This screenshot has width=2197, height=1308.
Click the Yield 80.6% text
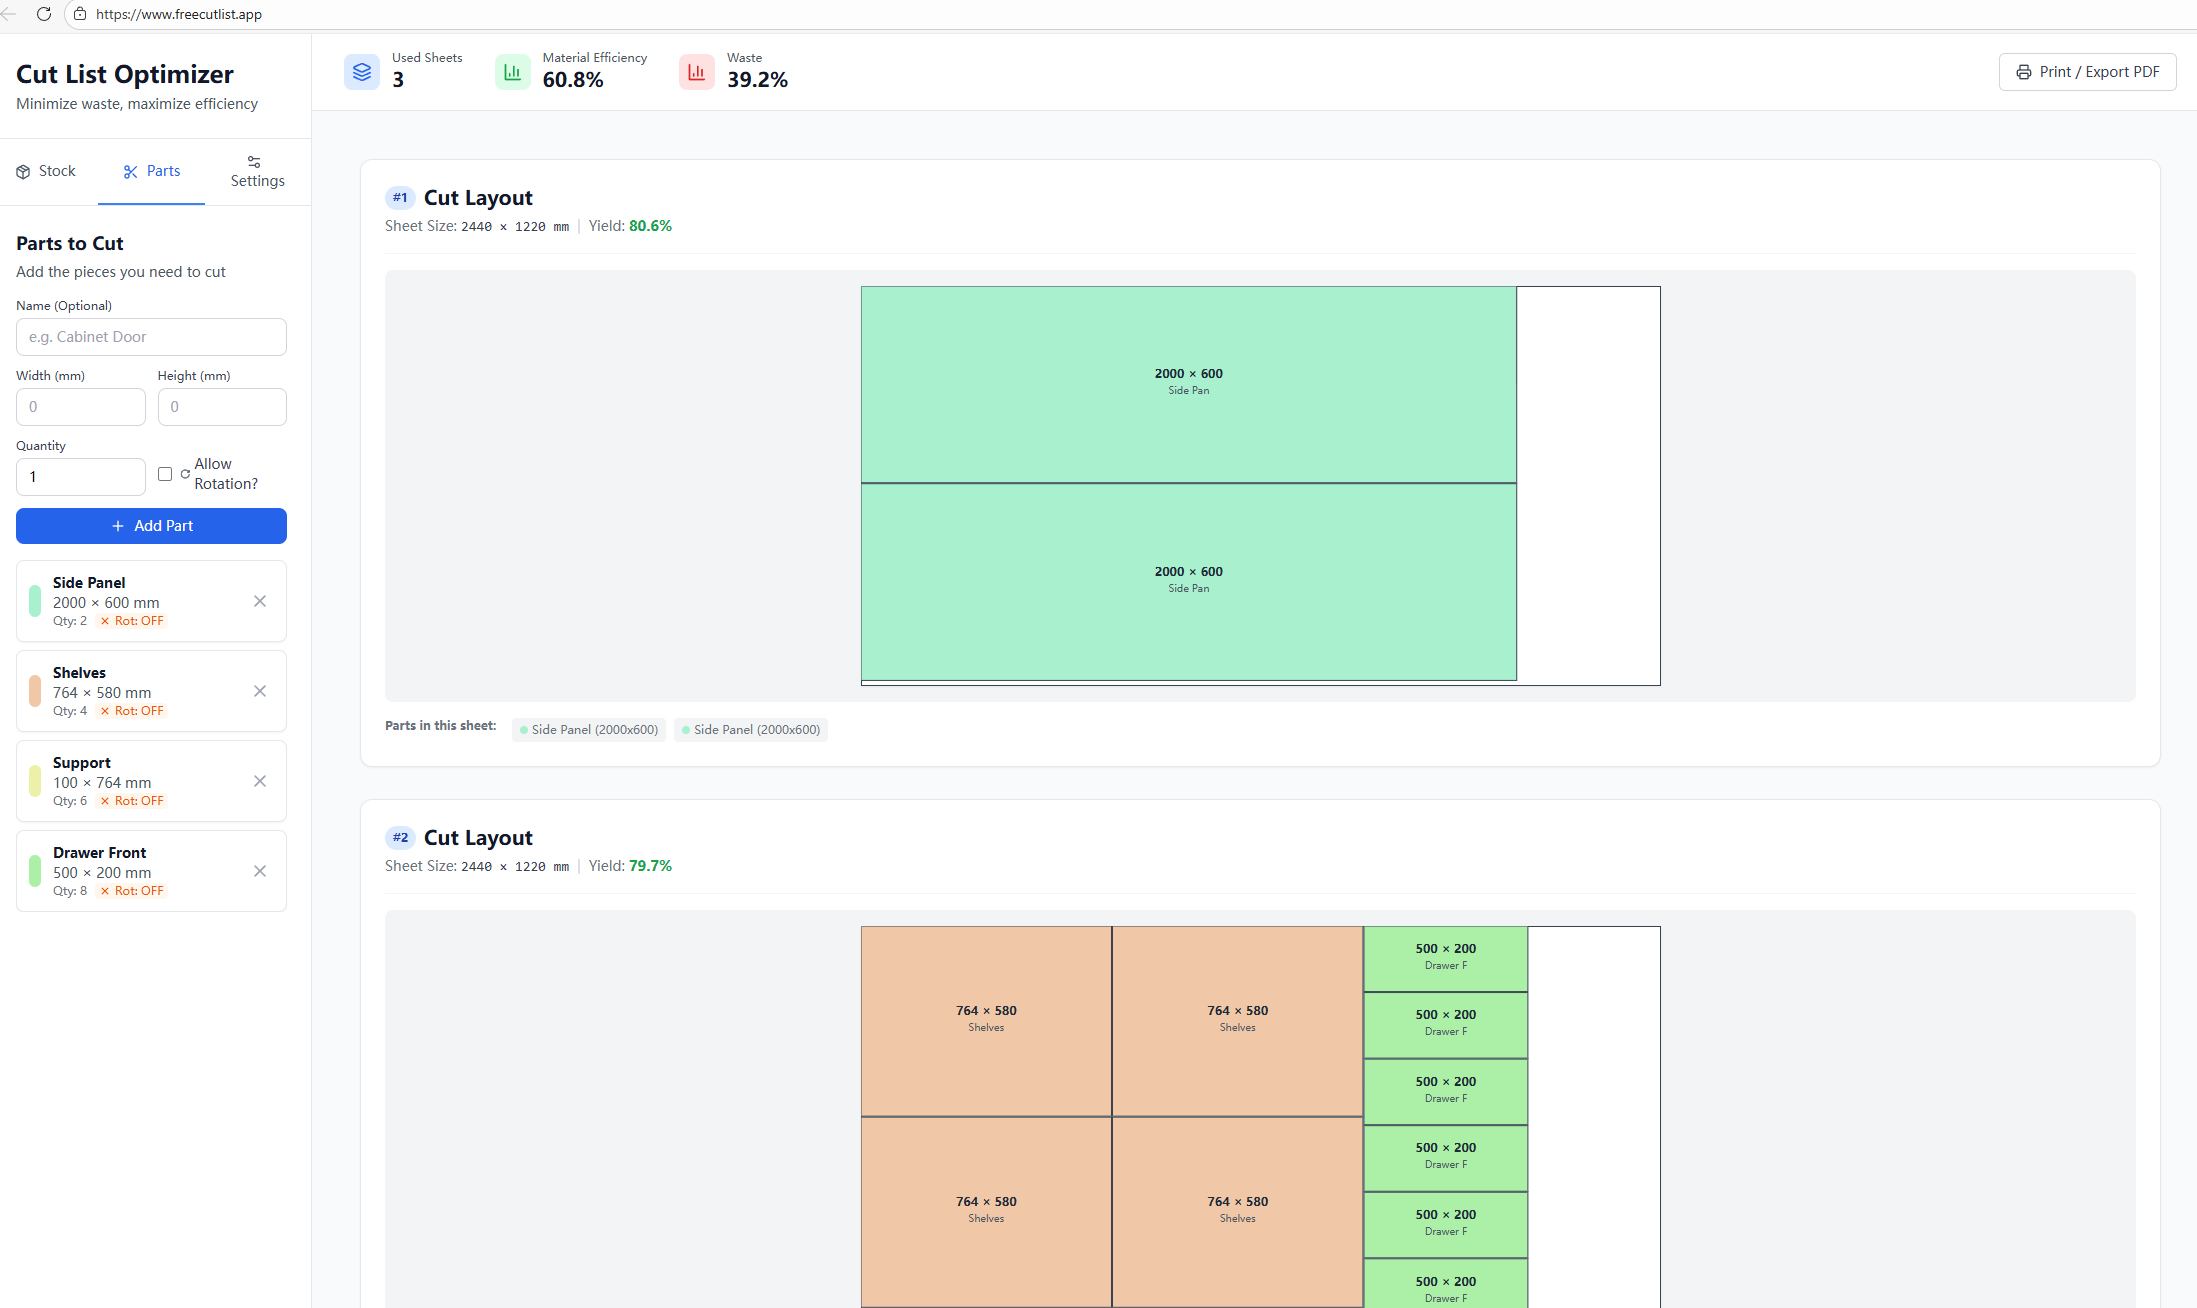point(630,226)
